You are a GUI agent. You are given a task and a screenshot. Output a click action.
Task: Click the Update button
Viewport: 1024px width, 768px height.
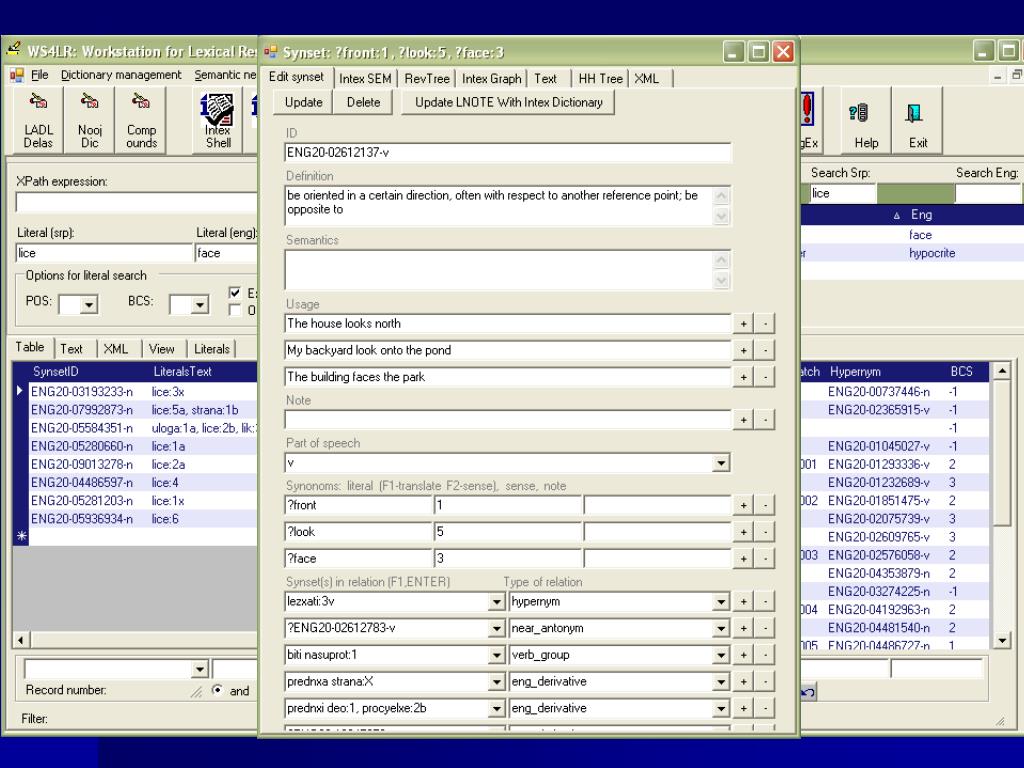point(304,103)
